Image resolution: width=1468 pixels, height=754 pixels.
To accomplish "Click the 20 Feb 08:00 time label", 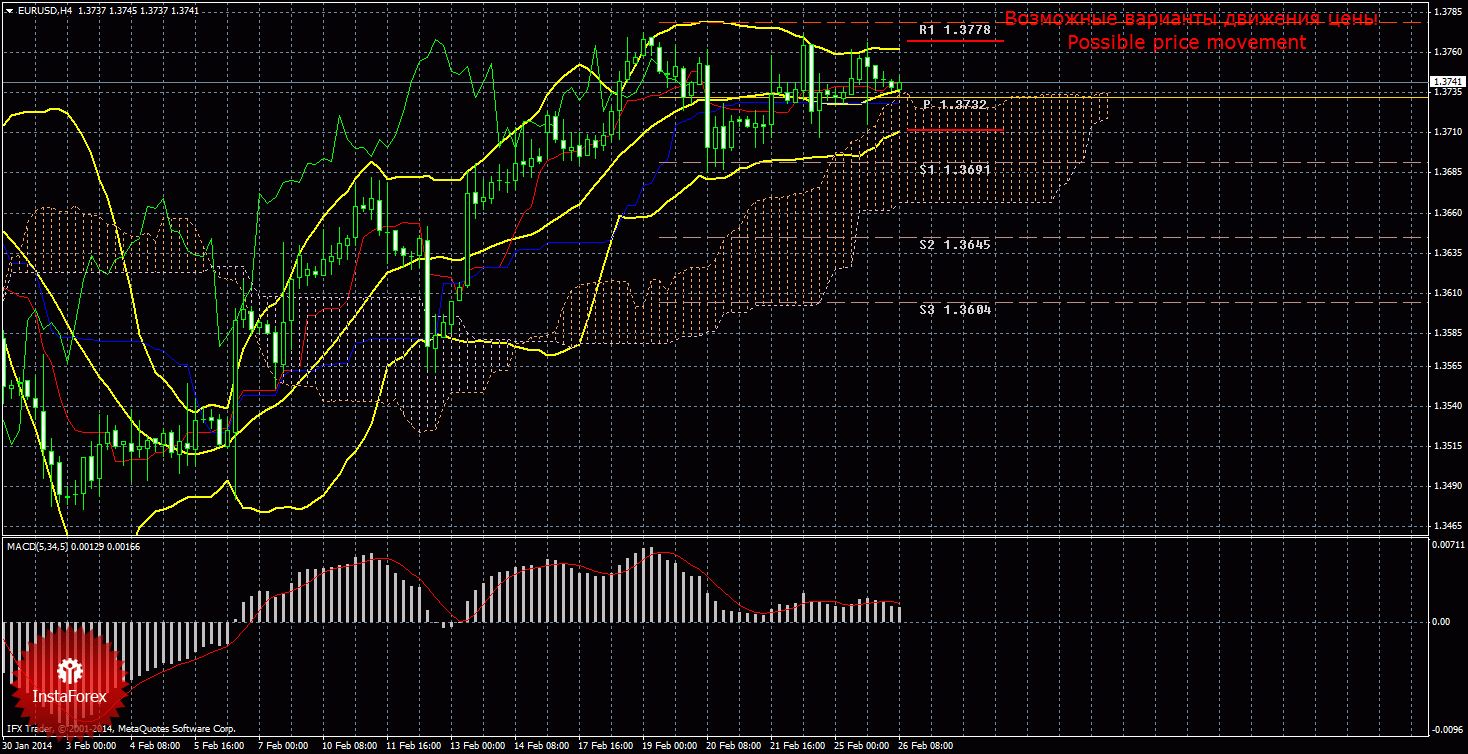I will pos(733,746).
